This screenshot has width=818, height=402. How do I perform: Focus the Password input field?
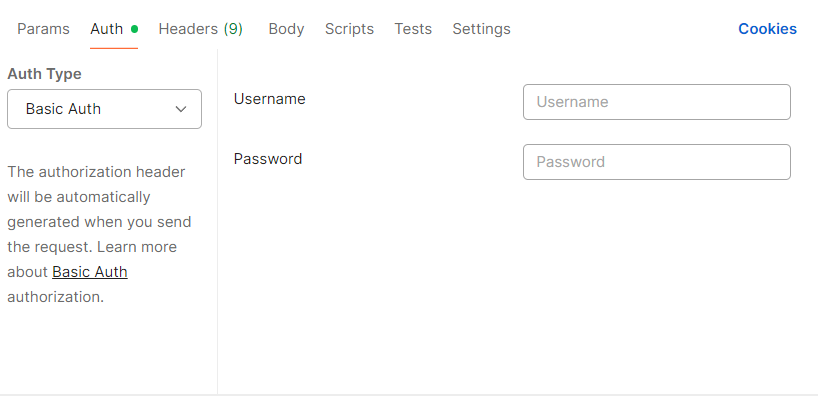coord(656,162)
